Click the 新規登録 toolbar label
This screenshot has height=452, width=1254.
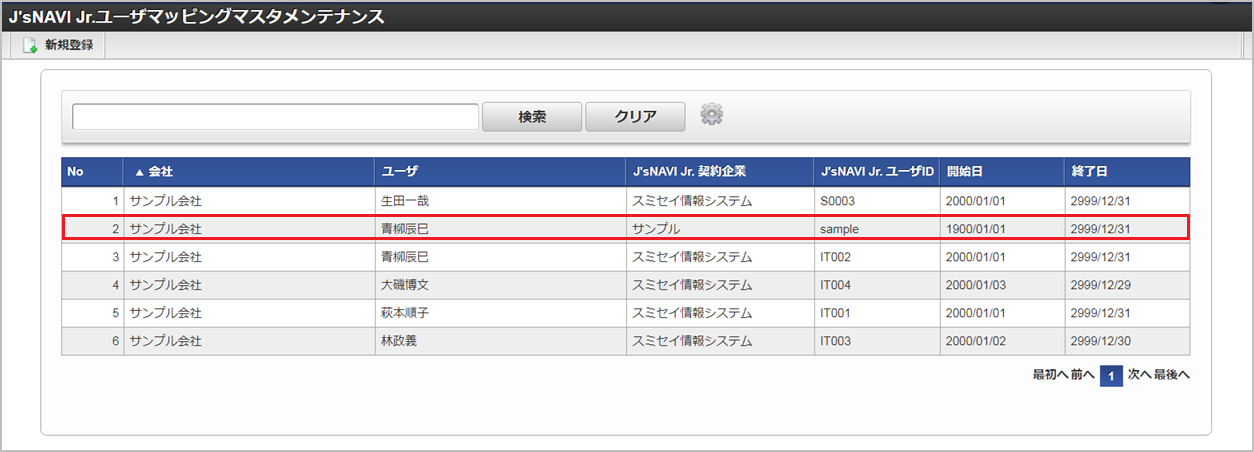[x=69, y=45]
